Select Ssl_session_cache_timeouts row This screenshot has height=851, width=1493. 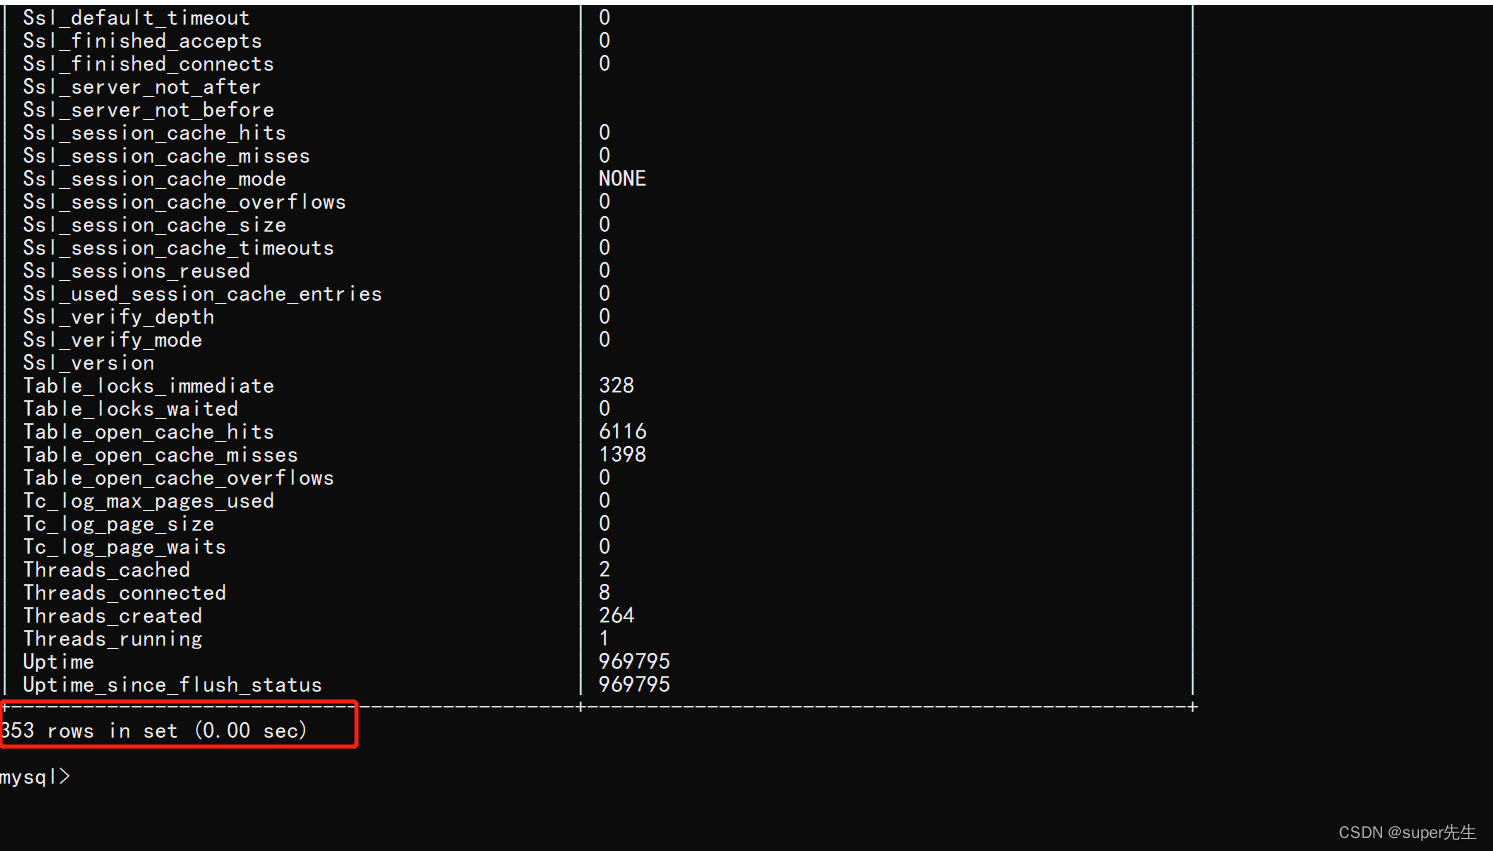pyautogui.click(x=178, y=248)
